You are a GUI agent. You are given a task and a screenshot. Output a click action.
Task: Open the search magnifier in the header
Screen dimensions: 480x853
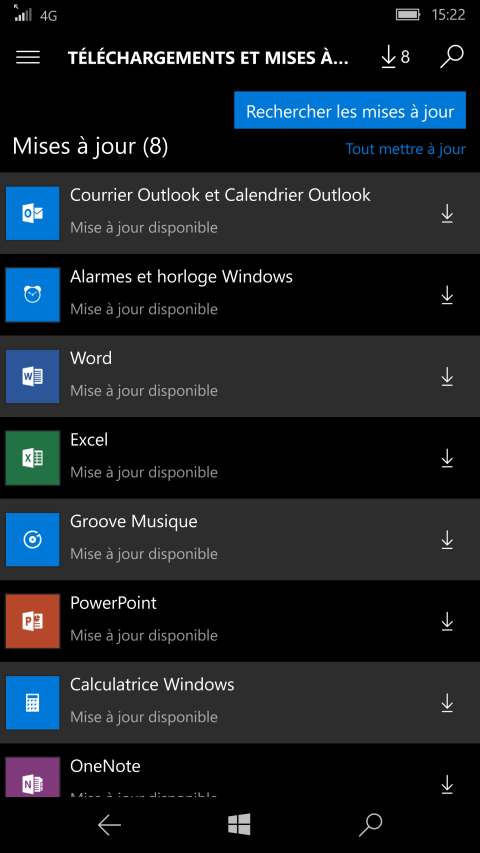coord(452,57)
